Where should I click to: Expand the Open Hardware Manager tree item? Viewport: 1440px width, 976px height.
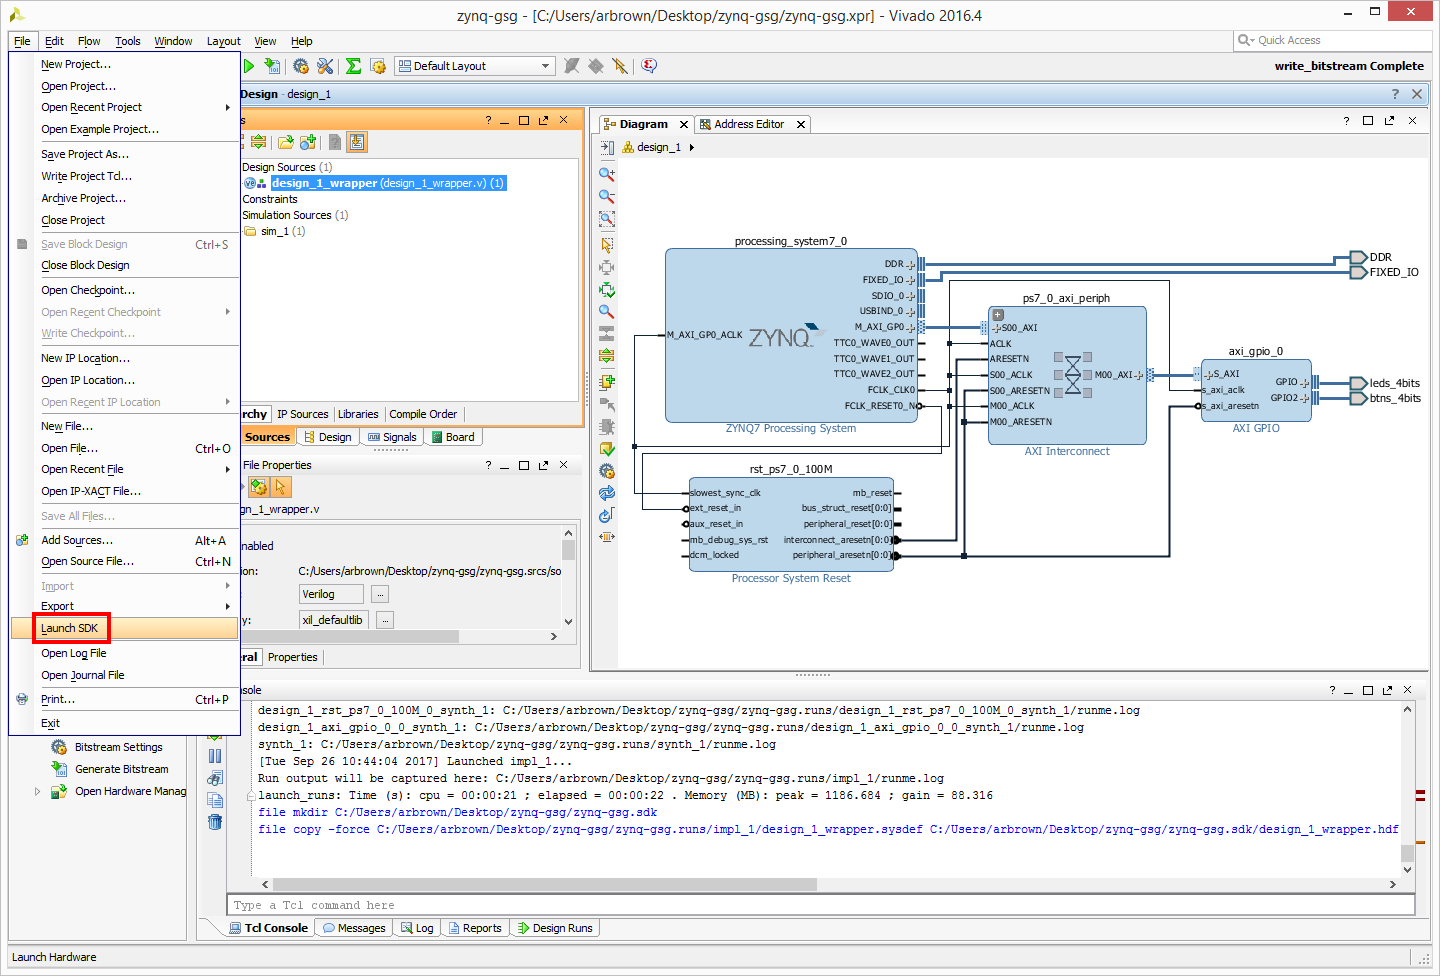click(x=38, y=791)
